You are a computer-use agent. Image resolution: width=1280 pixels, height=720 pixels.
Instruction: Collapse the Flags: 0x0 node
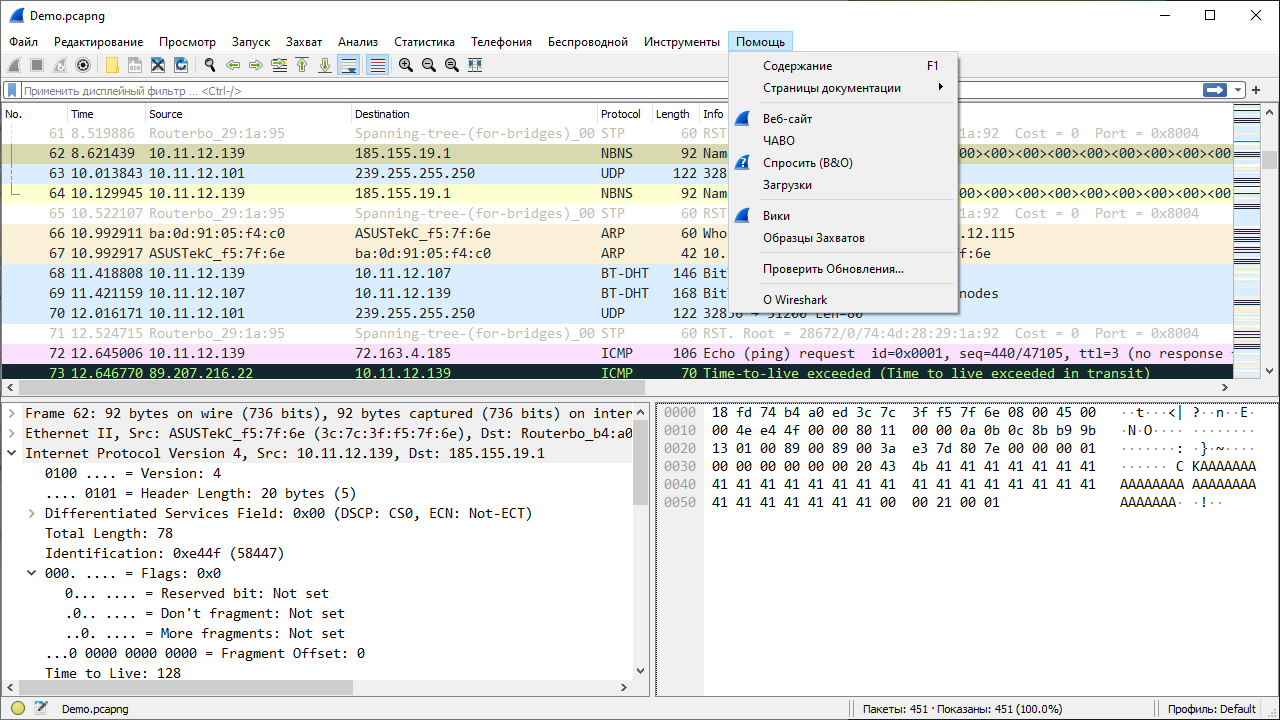(x=31, y=573)
